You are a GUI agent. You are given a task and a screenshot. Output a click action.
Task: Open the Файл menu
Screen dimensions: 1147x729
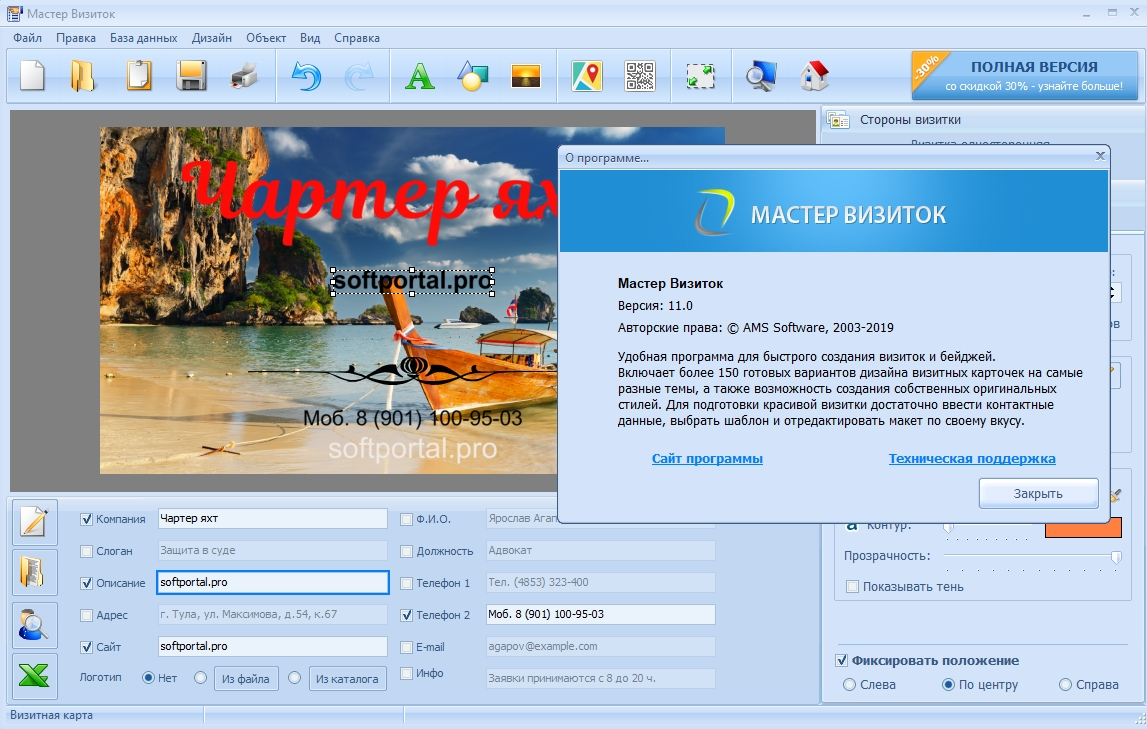[27, 38]
